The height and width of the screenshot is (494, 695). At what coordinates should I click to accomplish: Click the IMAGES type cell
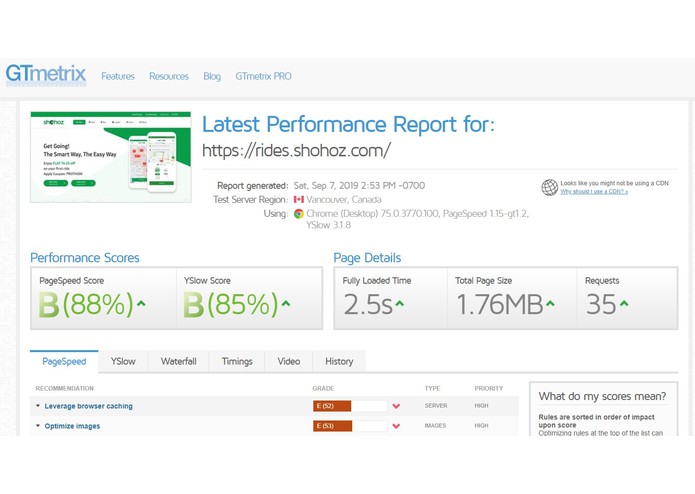pos(435,426)
